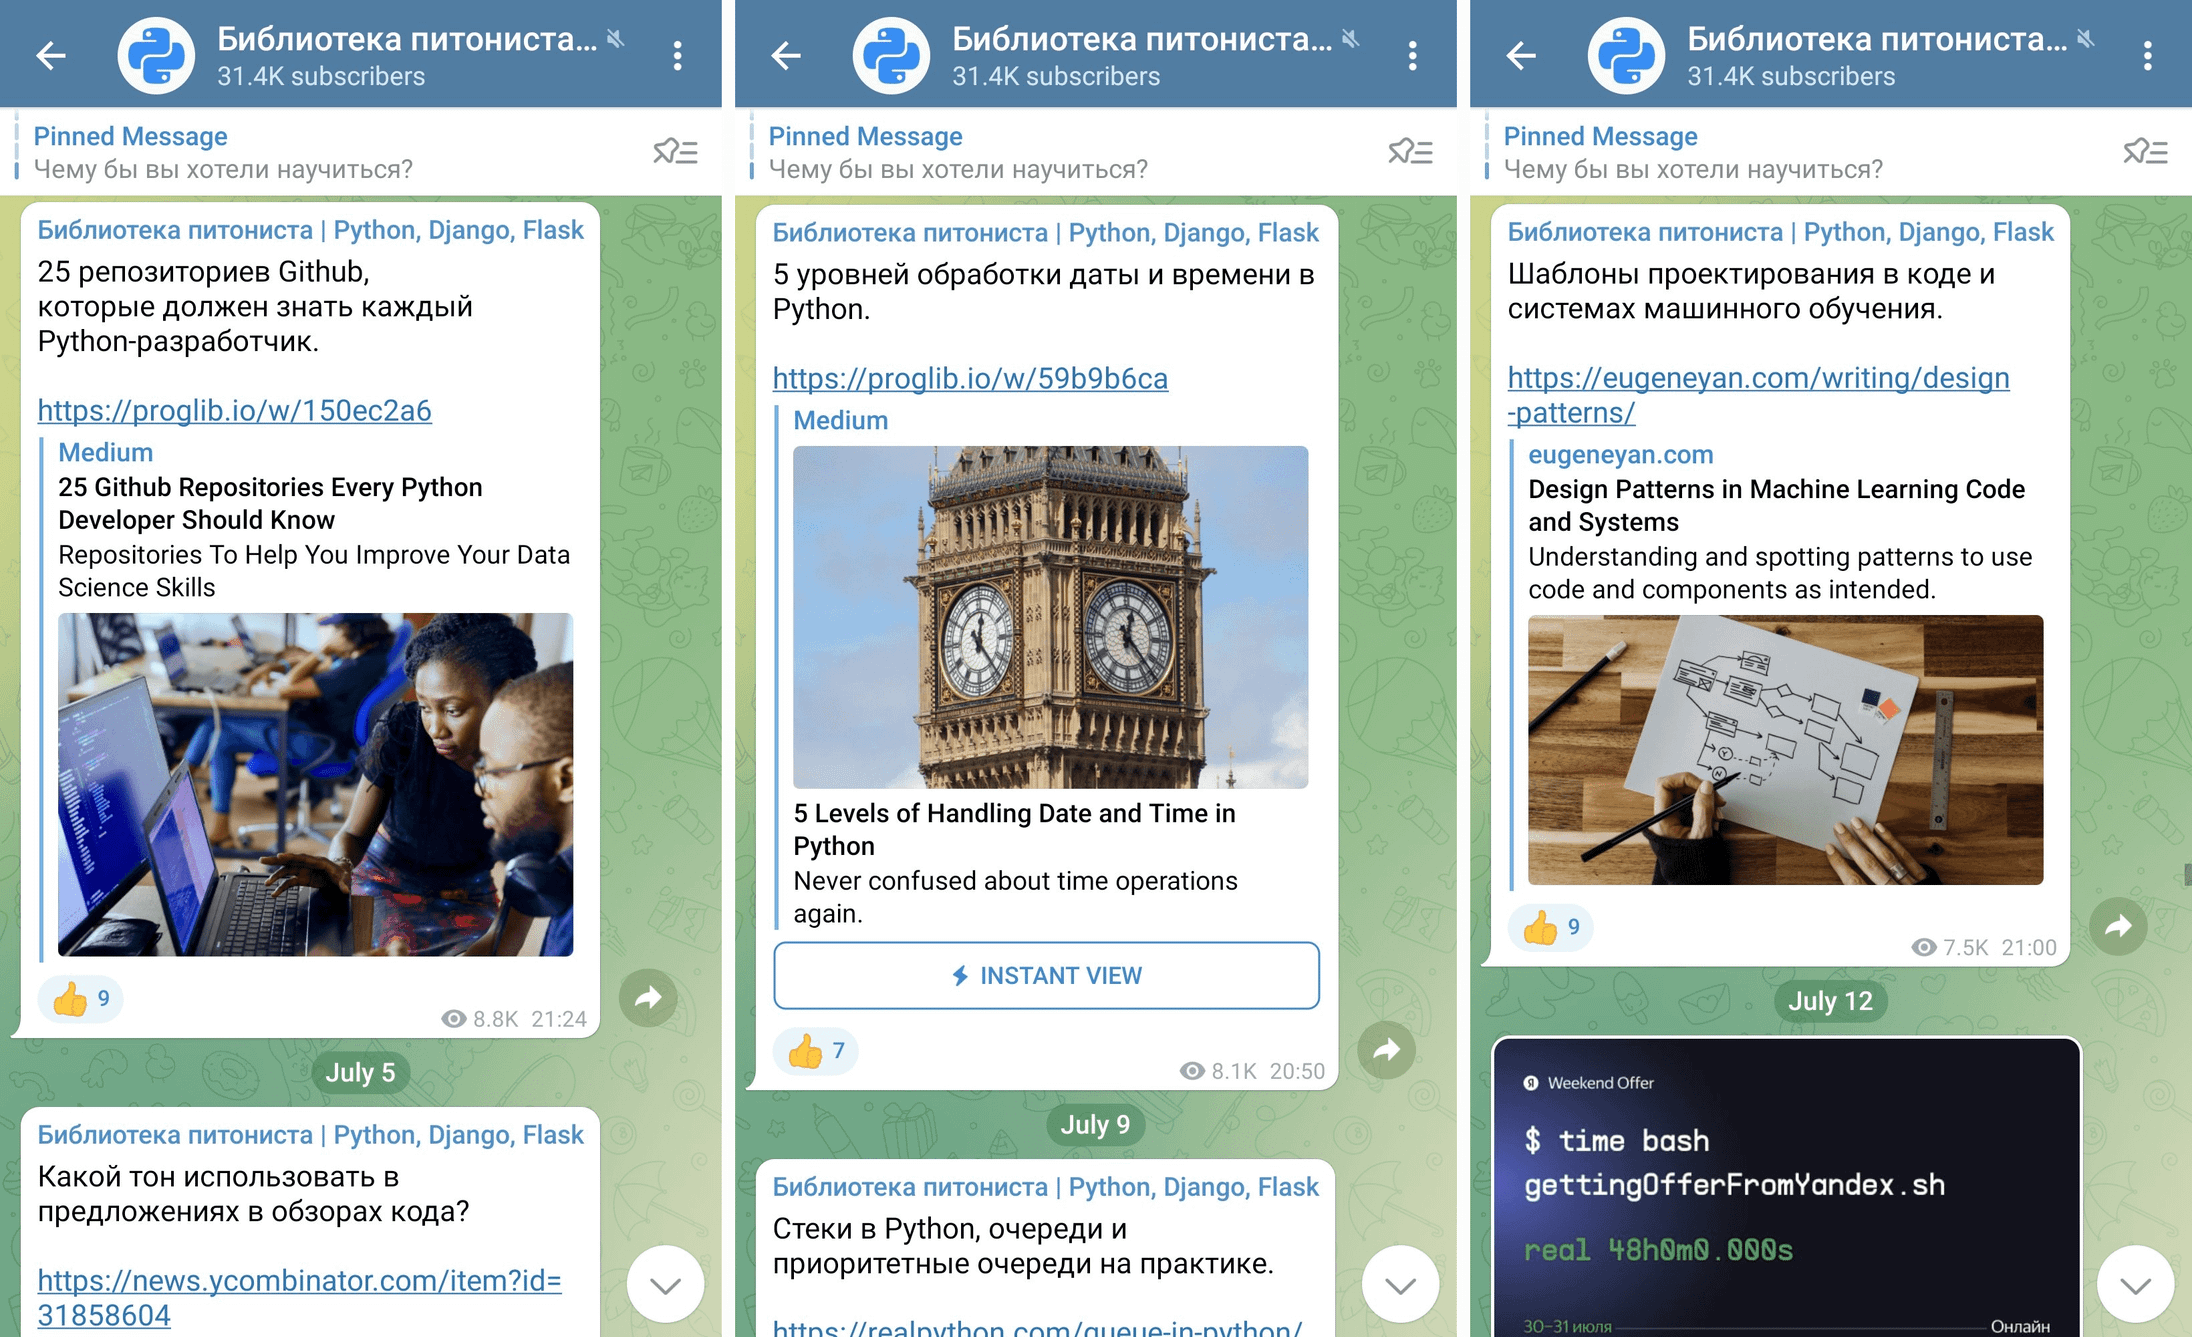Tap 7.5K views counter on design patterns post
This screenshot has width=2192, height=1337.
point(1950,947)
